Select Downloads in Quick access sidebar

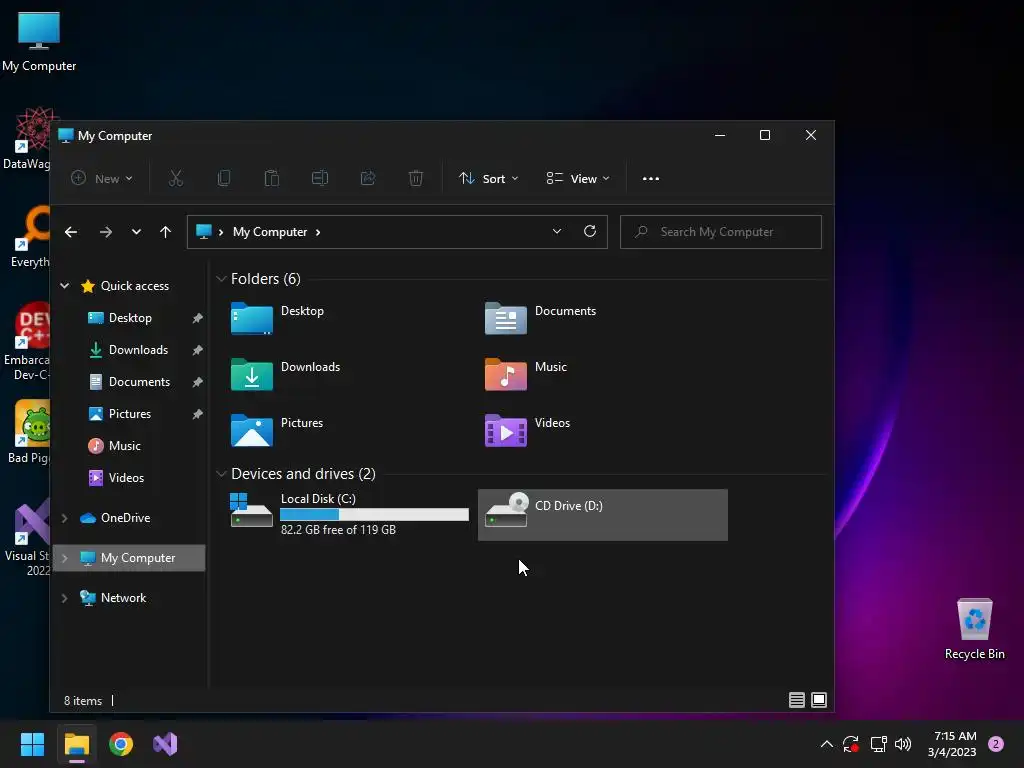138,350
